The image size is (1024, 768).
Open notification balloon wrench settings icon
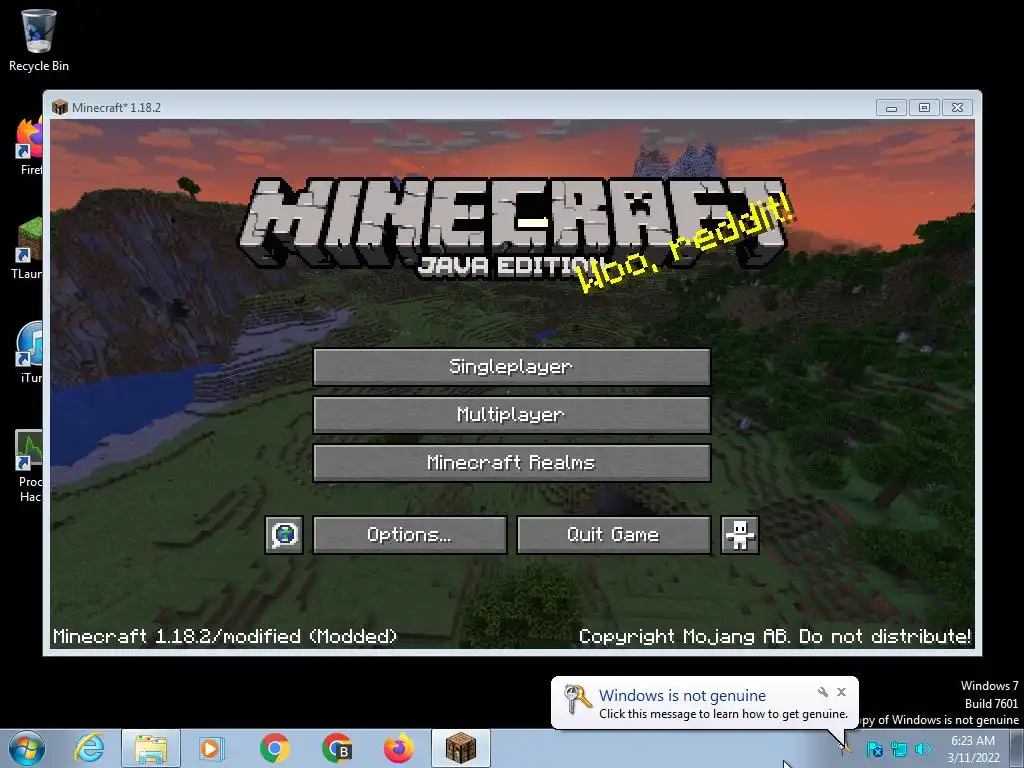[823, 692]
